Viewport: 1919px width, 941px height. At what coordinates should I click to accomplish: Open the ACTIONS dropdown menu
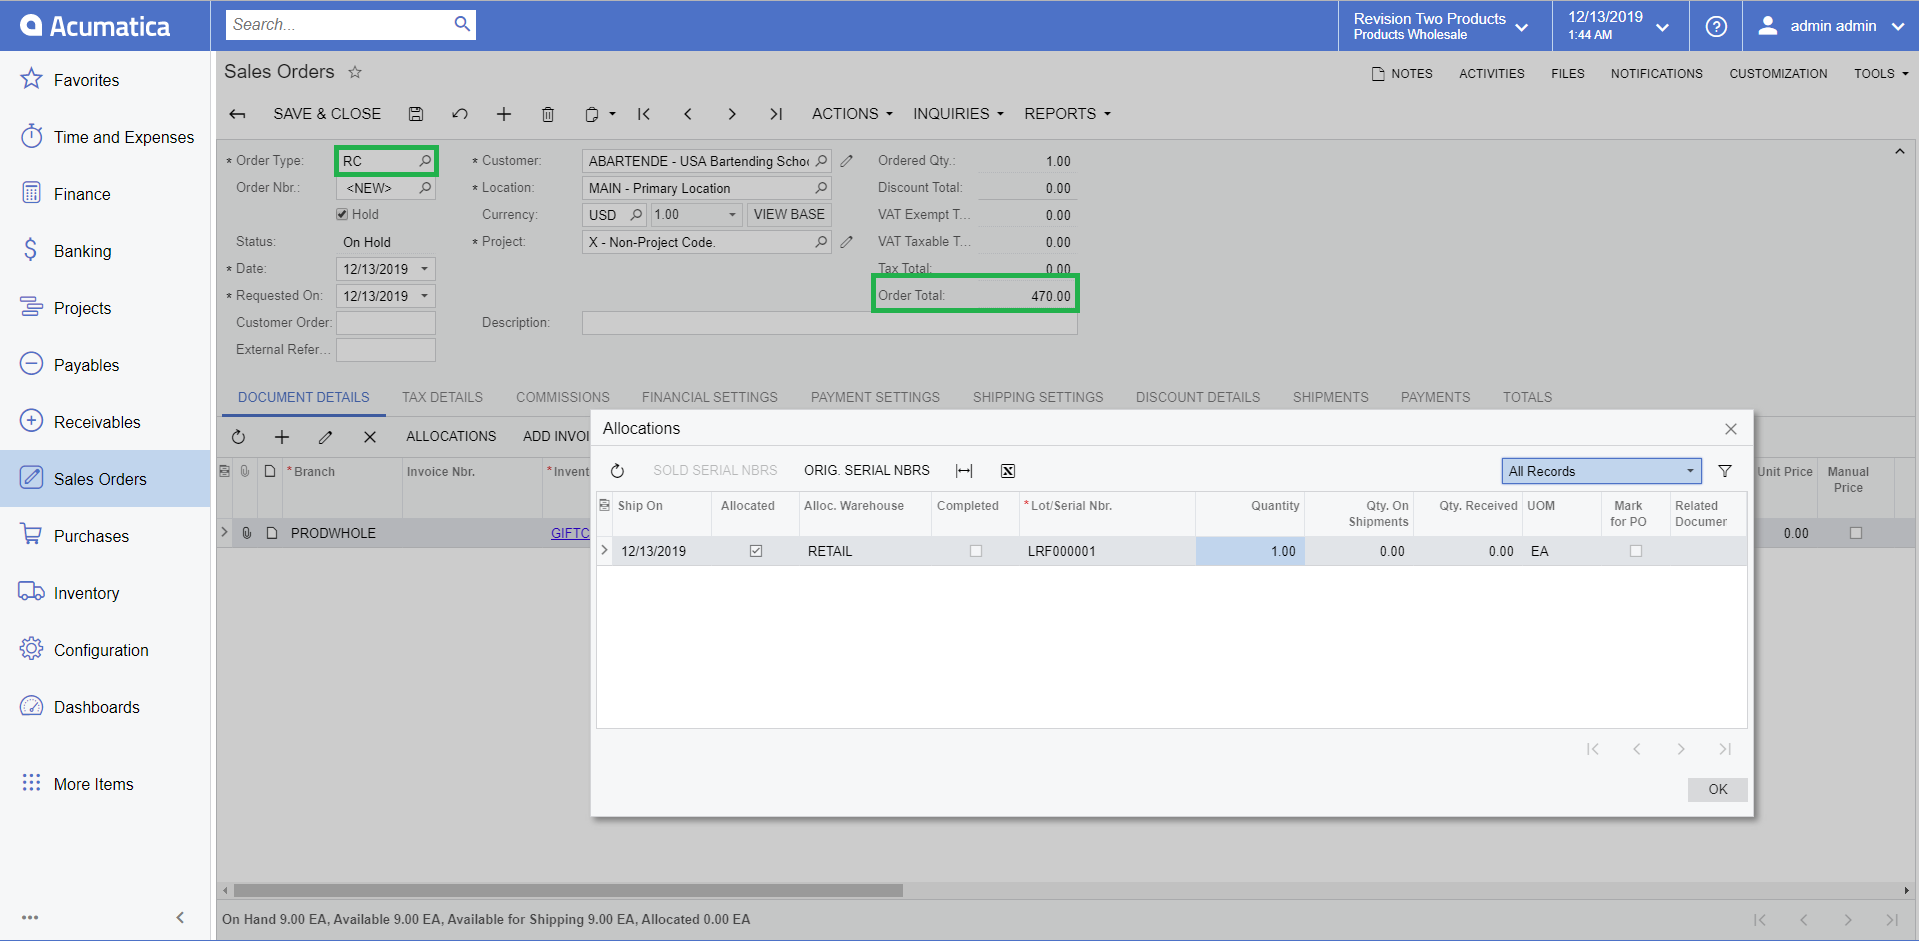point(852,114)
